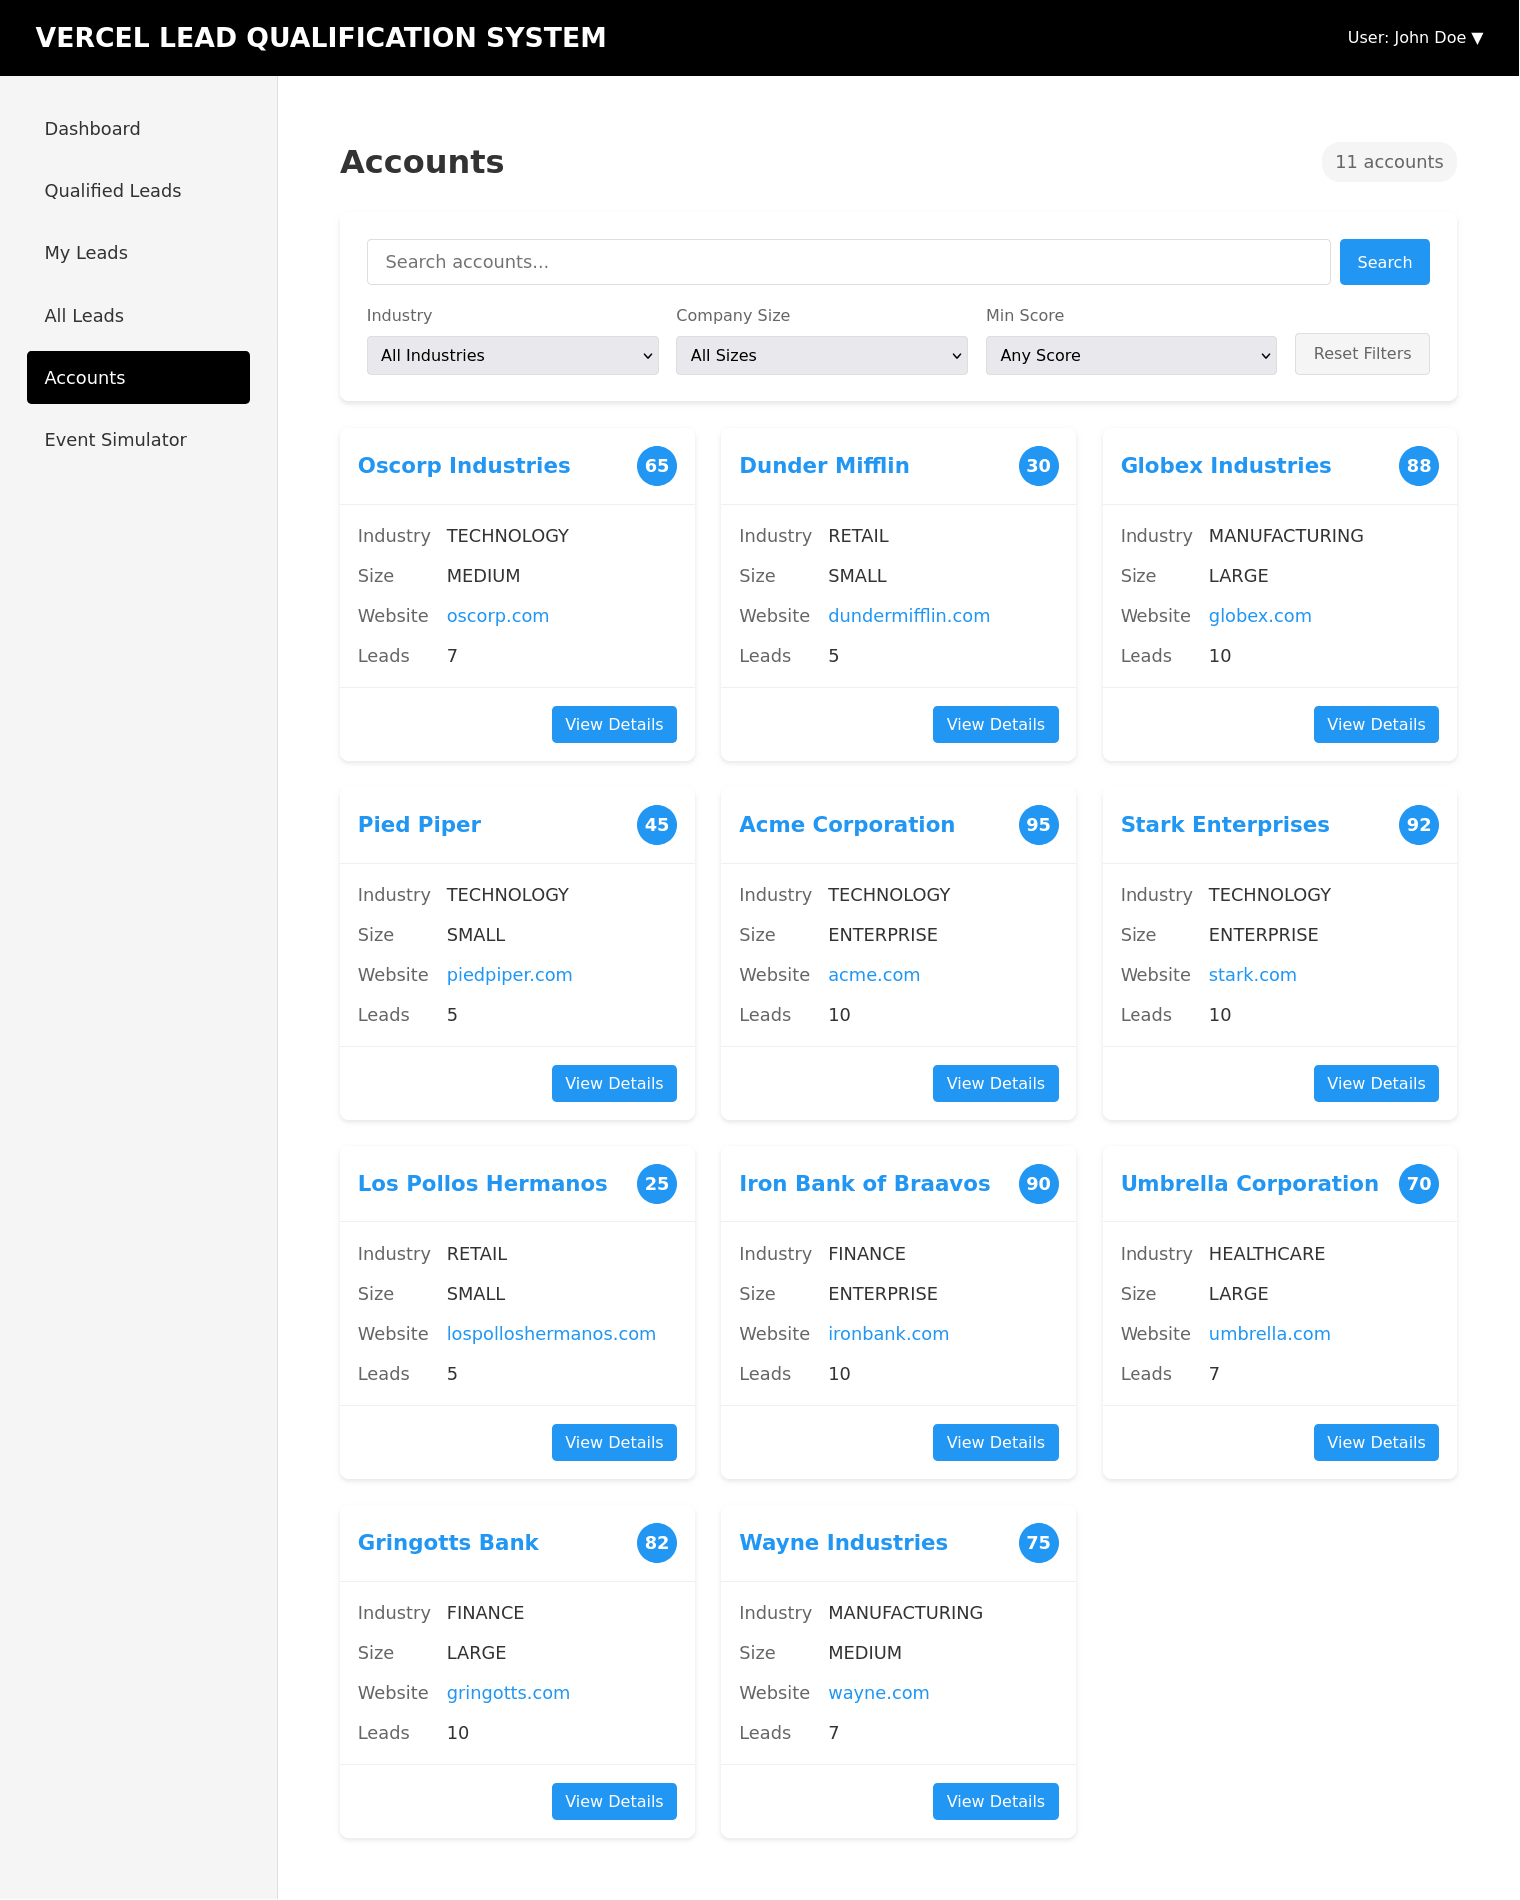The height and width of the screenshot is (1900, 1520).
Task: Open the Iron Bank of Braavos title
Action: [x=864, y=1184]
